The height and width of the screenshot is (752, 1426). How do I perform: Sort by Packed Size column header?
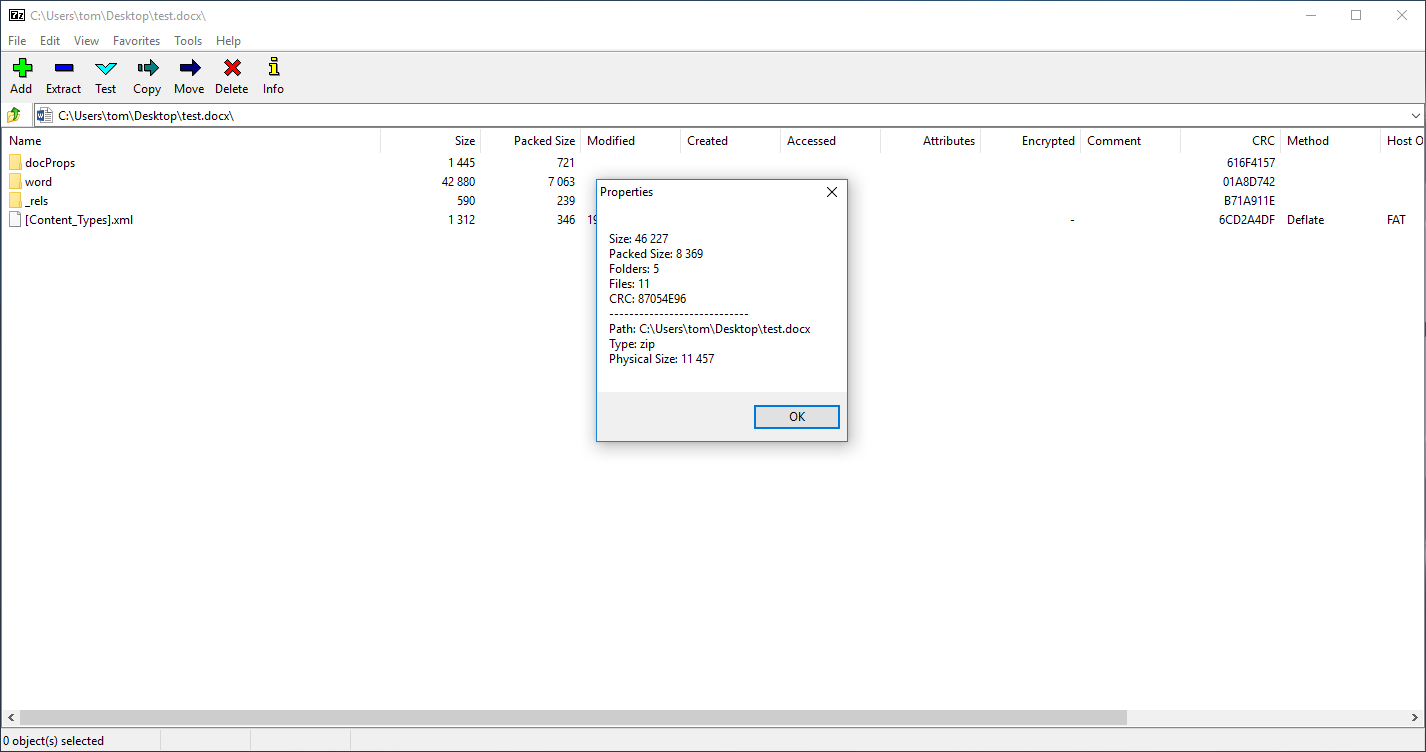[530, 141]
